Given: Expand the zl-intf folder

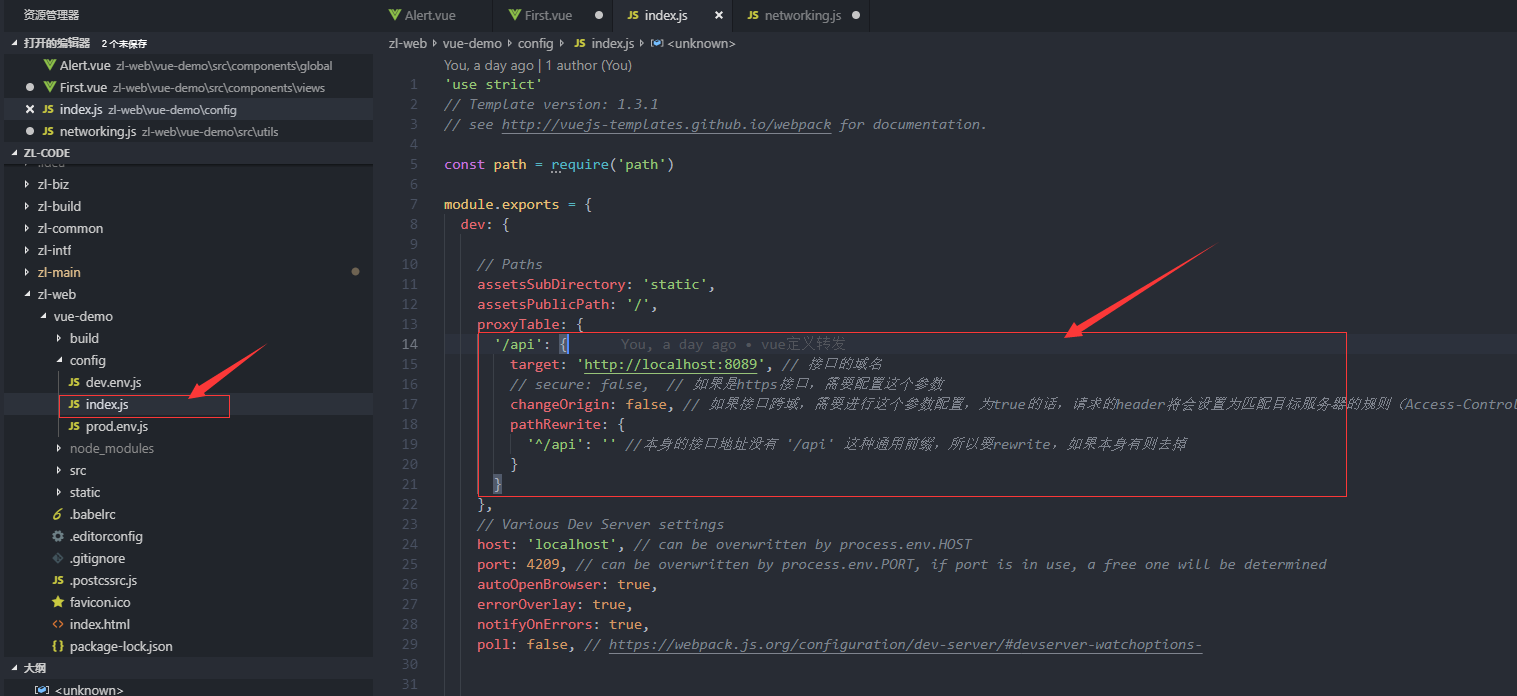Looking at the screenshot, I should tap(54, 250).
